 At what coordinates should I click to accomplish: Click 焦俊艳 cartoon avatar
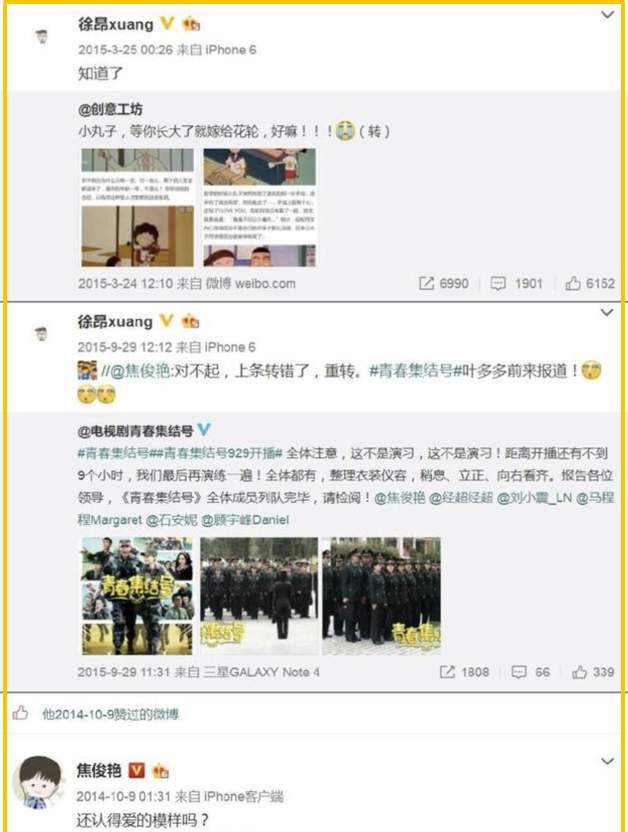tap(40, 783)
